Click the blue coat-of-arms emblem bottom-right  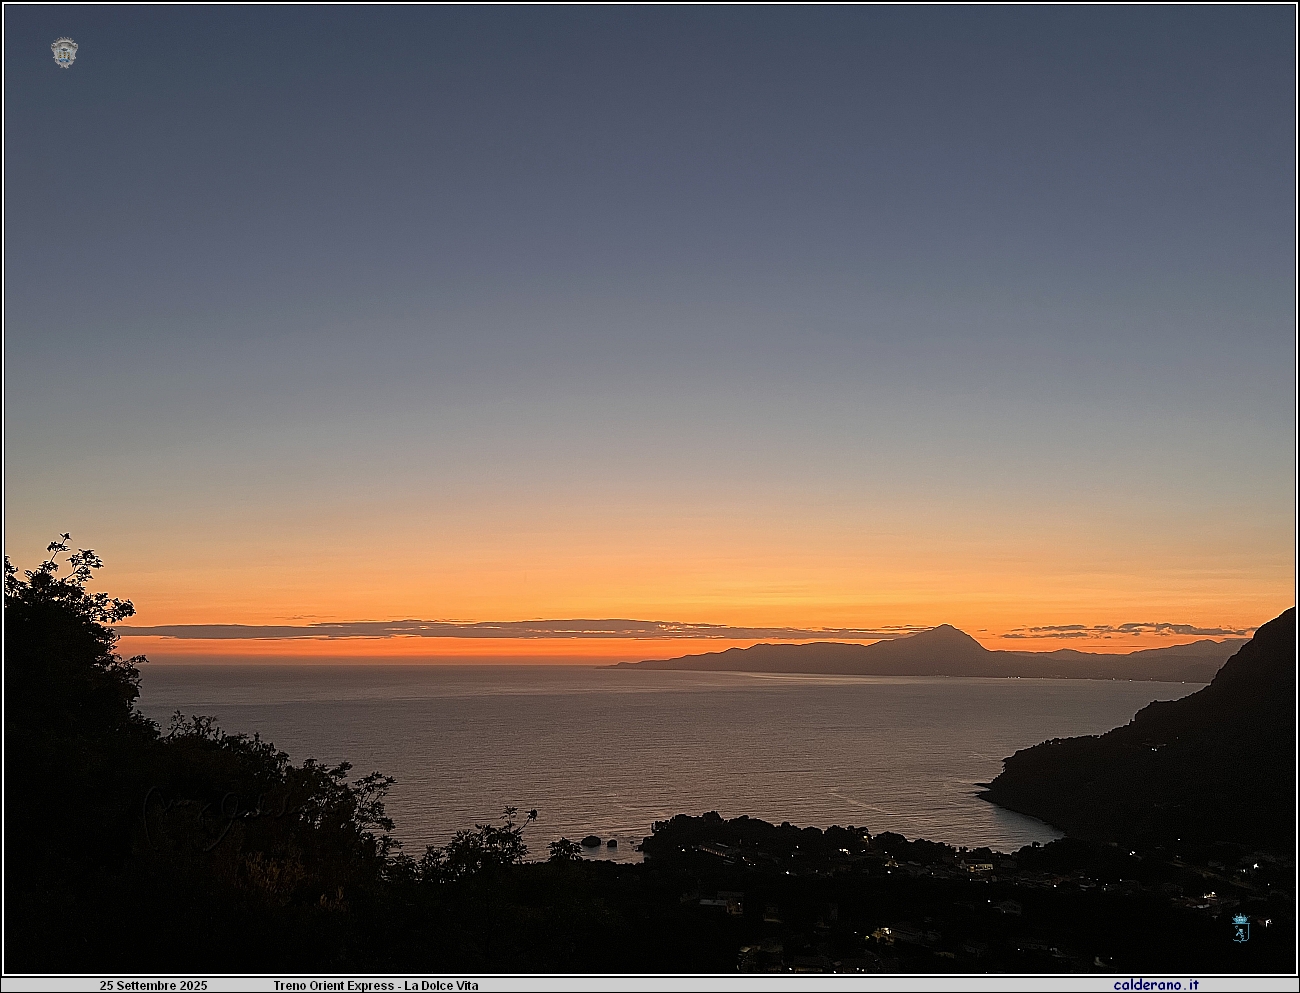(x=1240, y=928)
